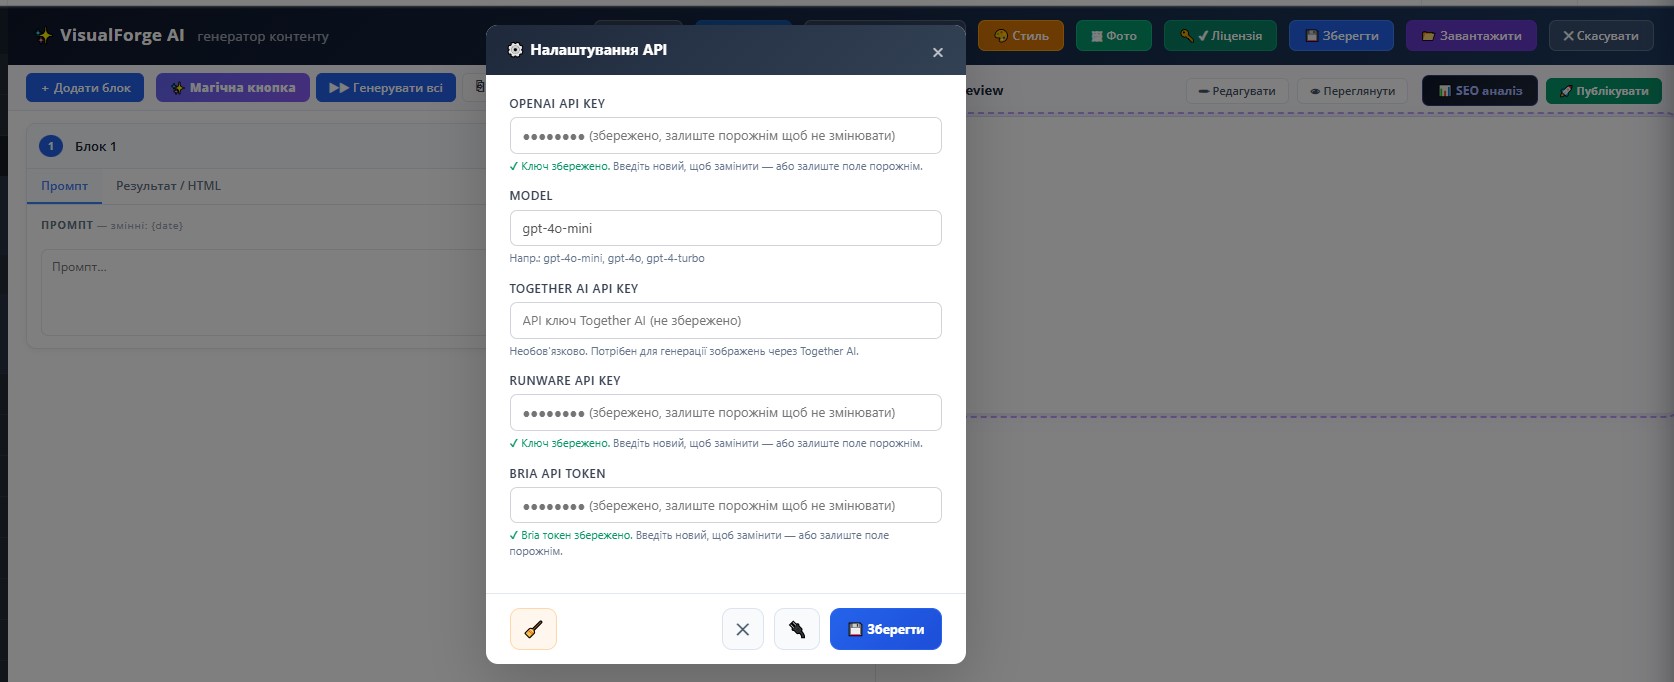Click into the Промпт text area
The height and width of the screenshot is (682, 1674).
(262, 292)
